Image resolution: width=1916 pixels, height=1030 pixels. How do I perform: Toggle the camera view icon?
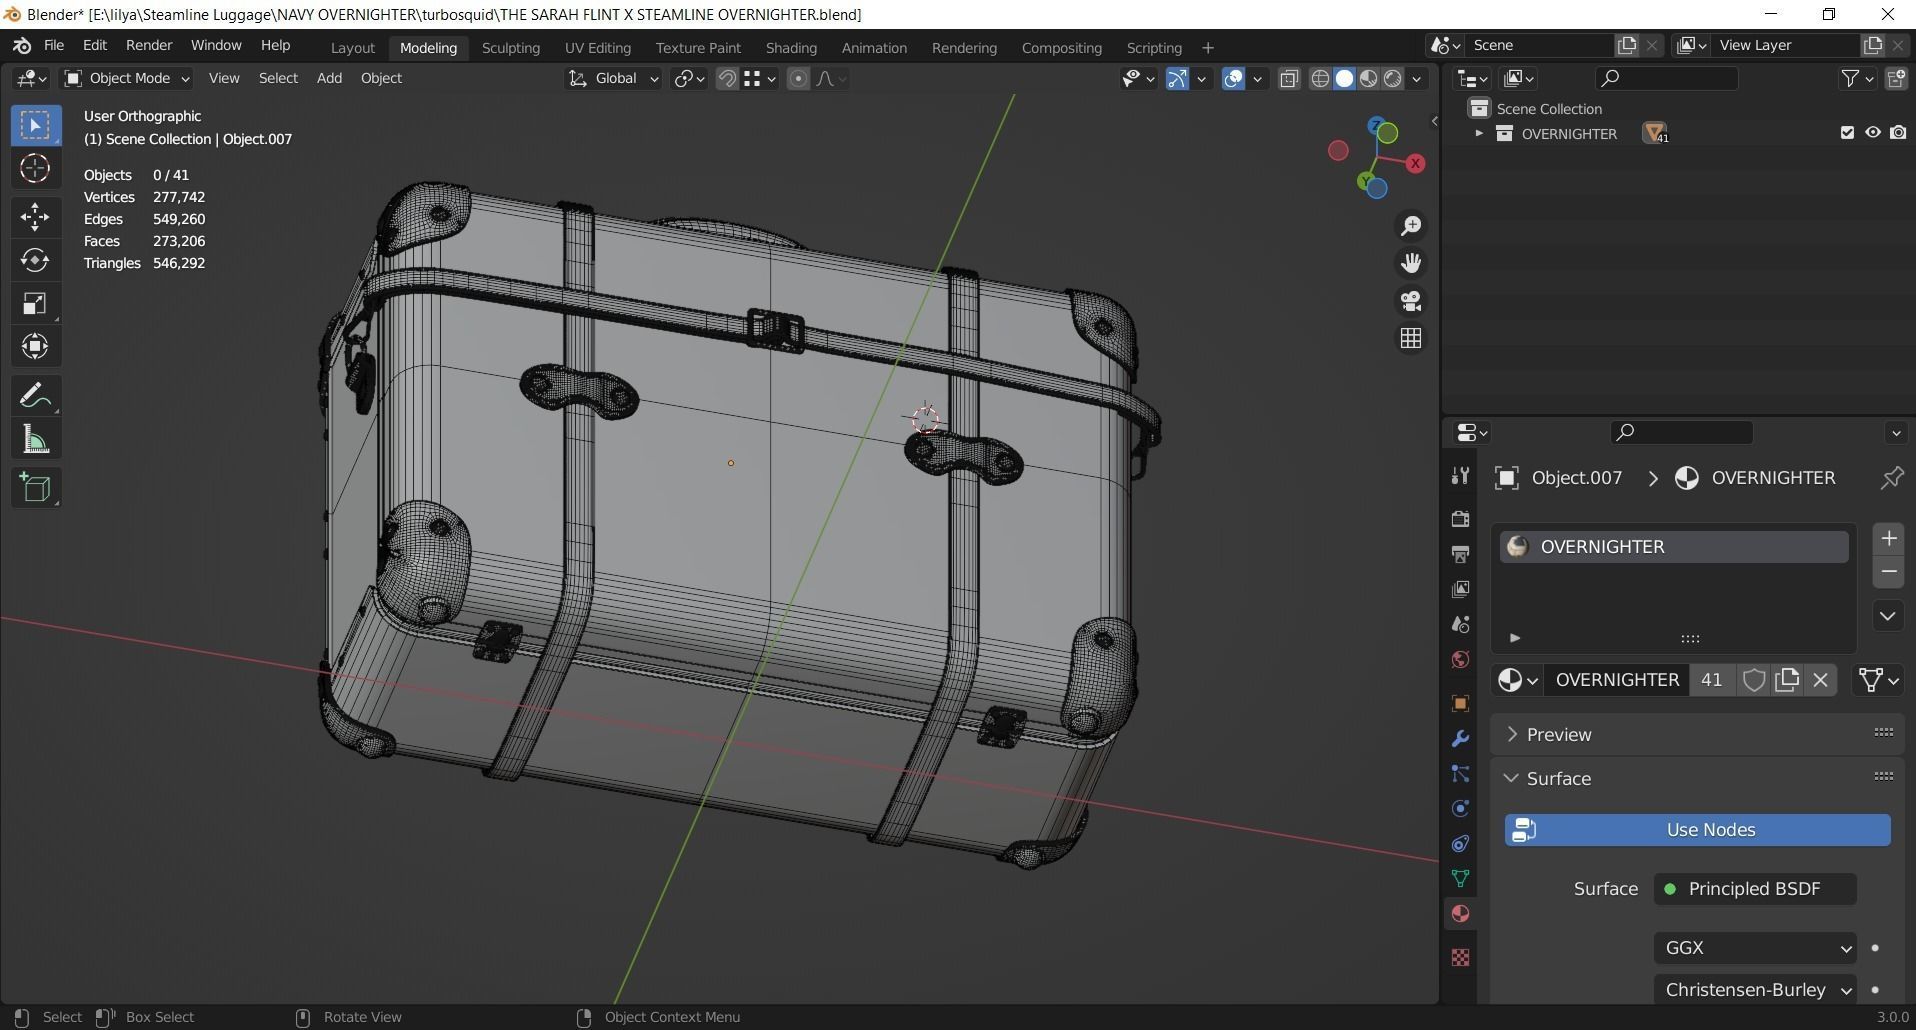1411,301
